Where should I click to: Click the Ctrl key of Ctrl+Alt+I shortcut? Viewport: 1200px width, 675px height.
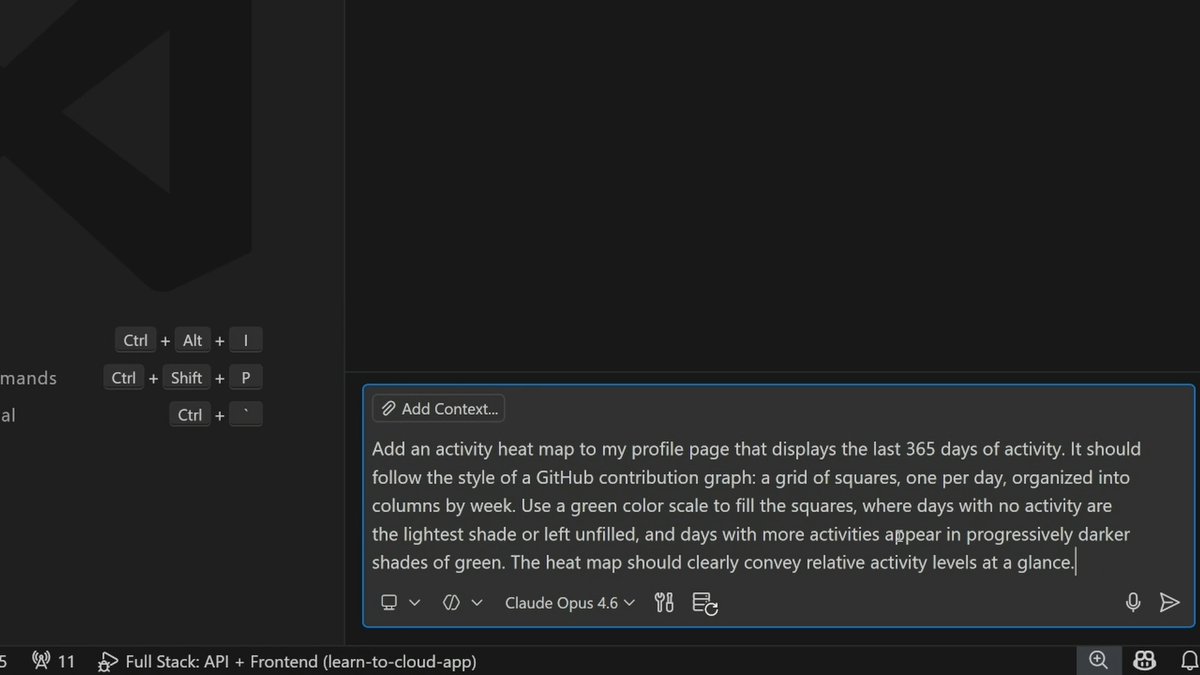point(136,340)
